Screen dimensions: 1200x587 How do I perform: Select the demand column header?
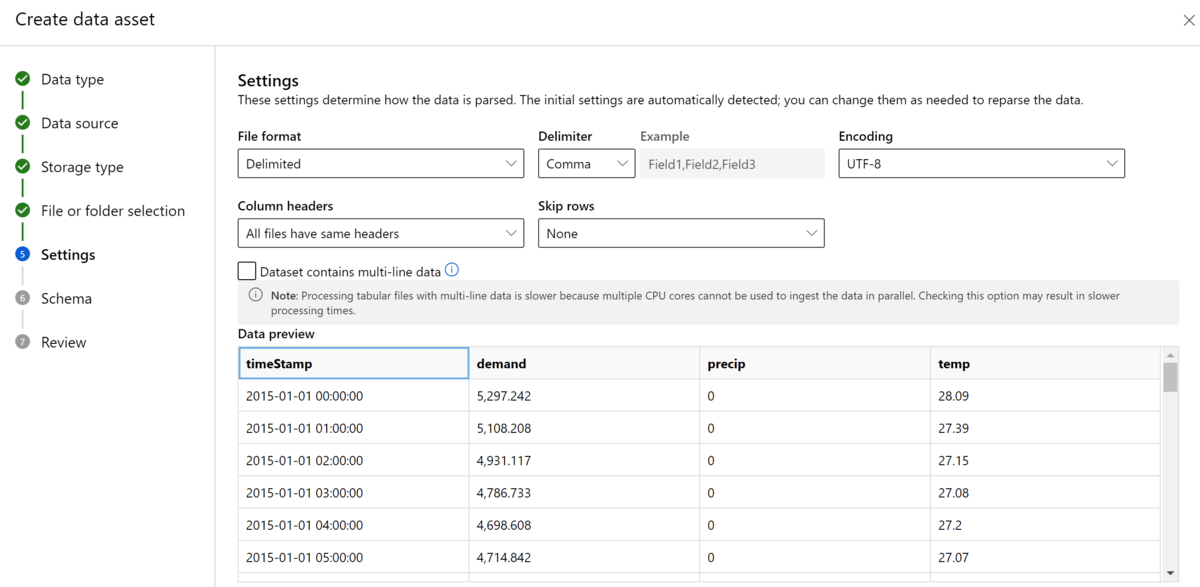tap(583, 364)
